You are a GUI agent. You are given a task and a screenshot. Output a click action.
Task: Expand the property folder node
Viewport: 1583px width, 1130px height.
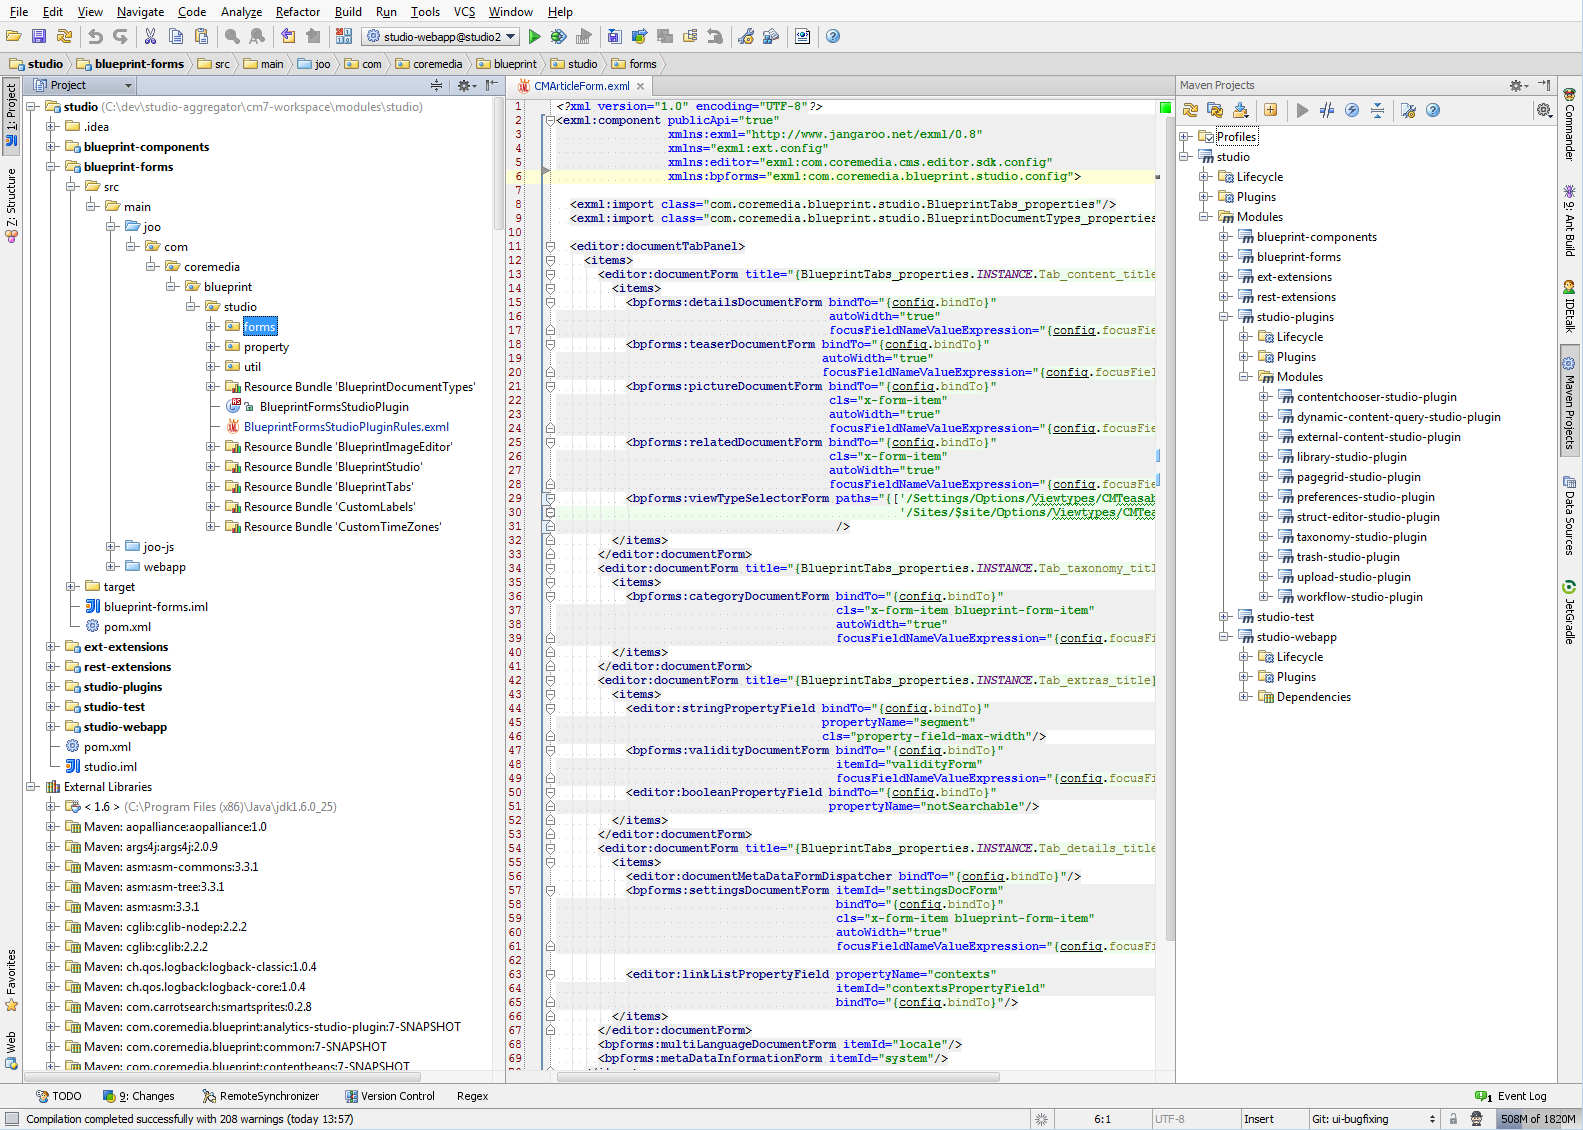[x=211, y=347]
